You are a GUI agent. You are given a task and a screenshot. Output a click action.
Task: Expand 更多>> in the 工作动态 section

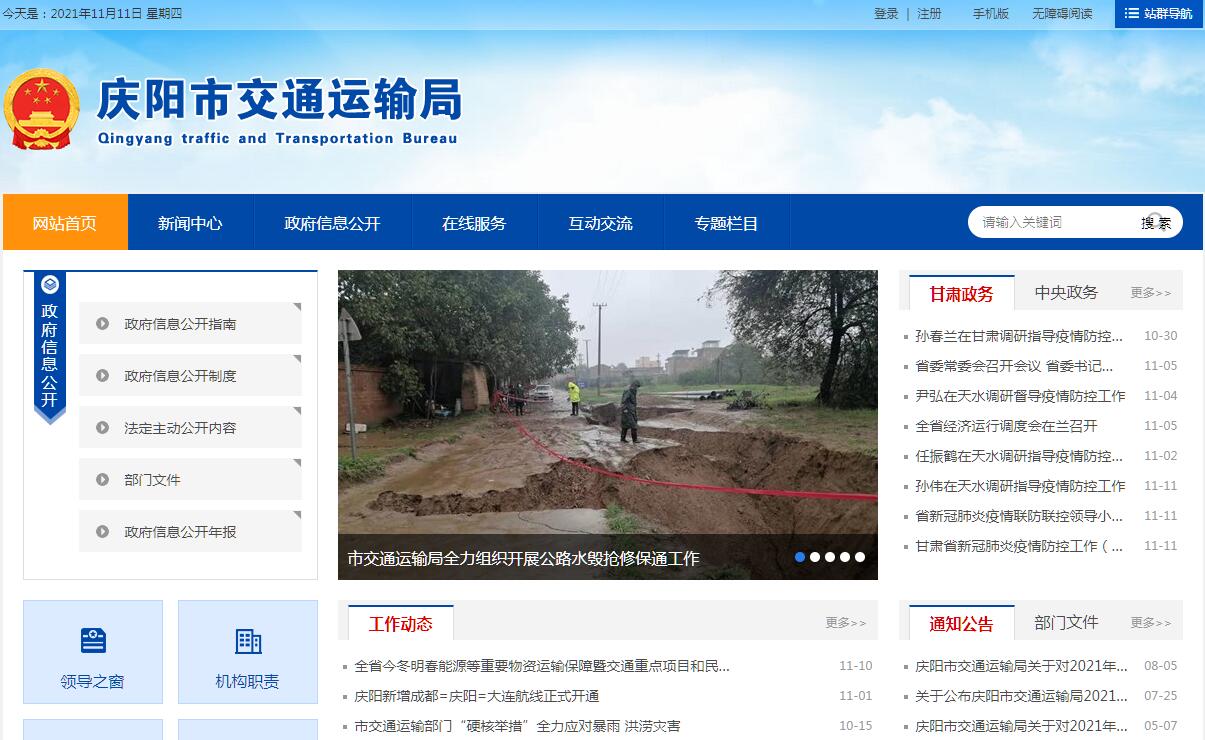coord(845,623)
